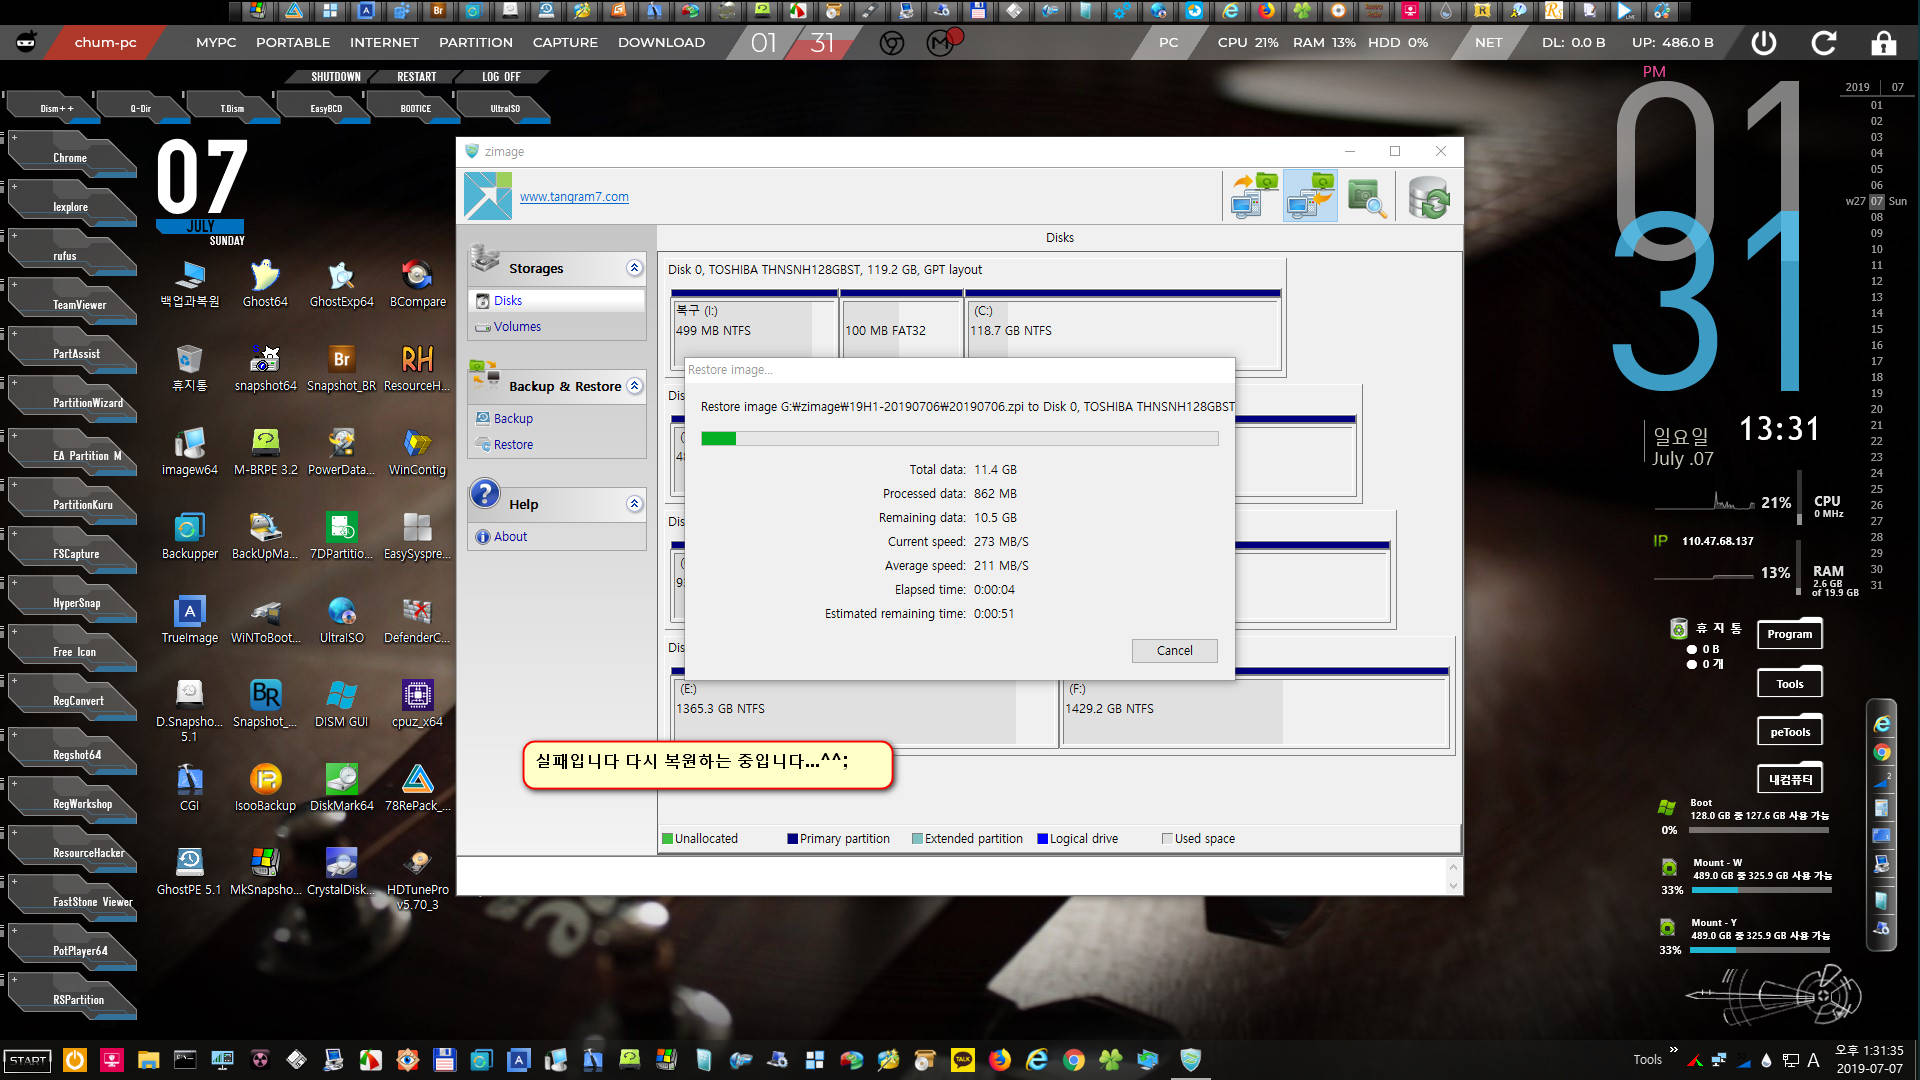Open the PARTITION top menu
Screen dimensions: 1920x1080
click(x=476, y=43)
